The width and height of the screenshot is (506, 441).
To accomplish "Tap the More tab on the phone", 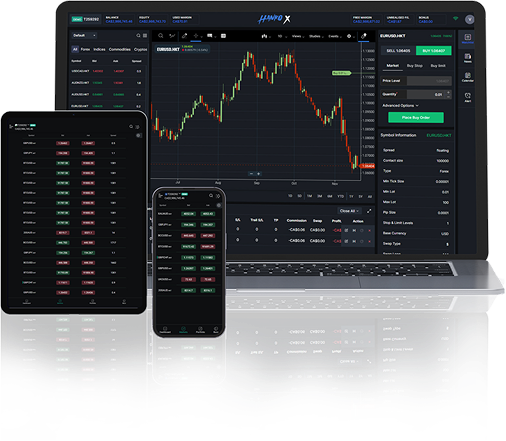I will click(x=216, y=330).
